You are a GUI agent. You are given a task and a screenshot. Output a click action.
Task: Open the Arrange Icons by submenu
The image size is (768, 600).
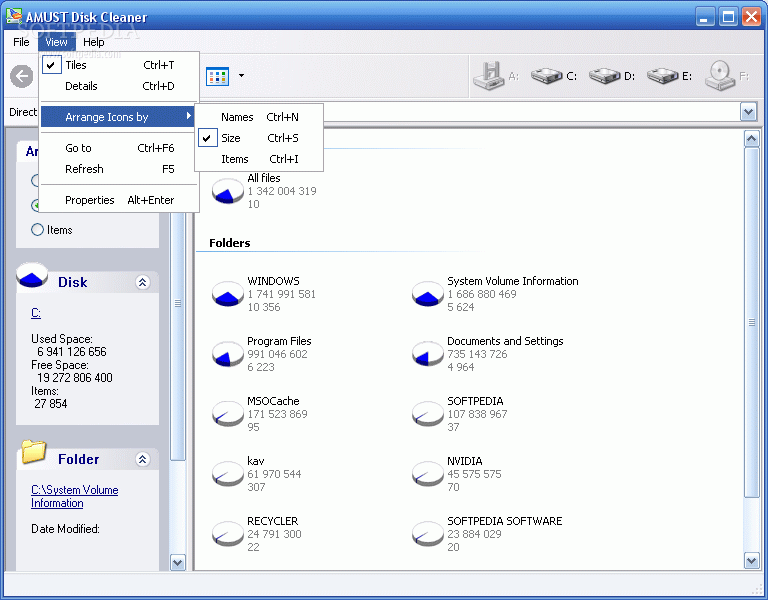click(x=118, y=117)
